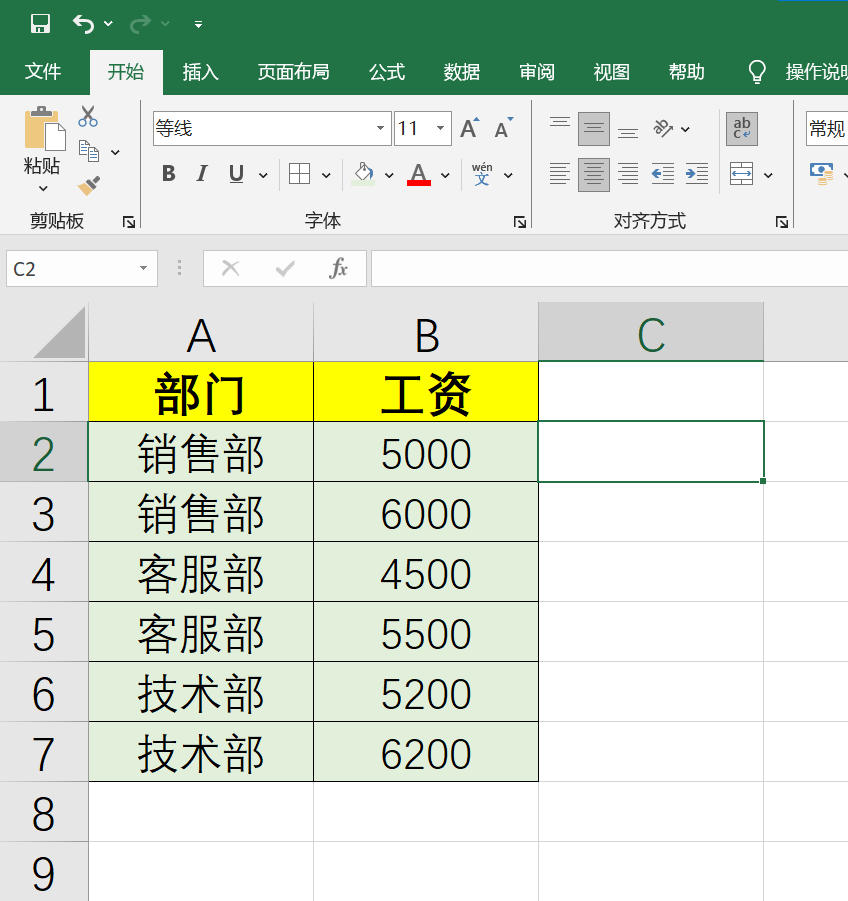Switch to the 插入 tab

coord(200,72)
